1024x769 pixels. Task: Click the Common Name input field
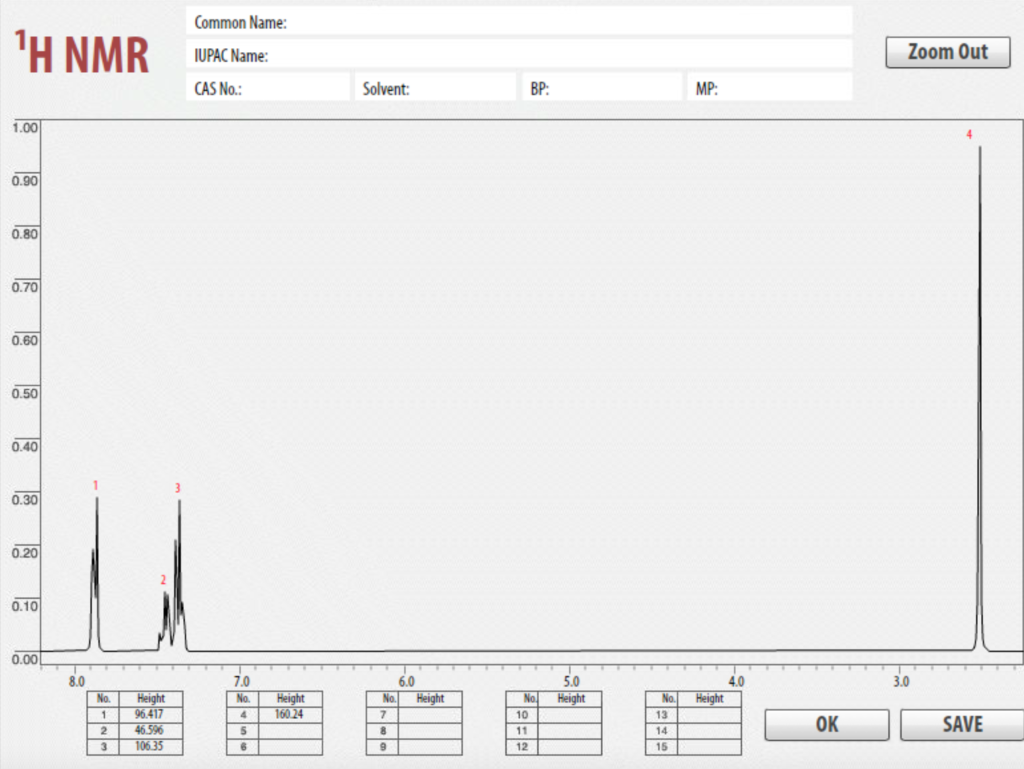tap(520, 21)
